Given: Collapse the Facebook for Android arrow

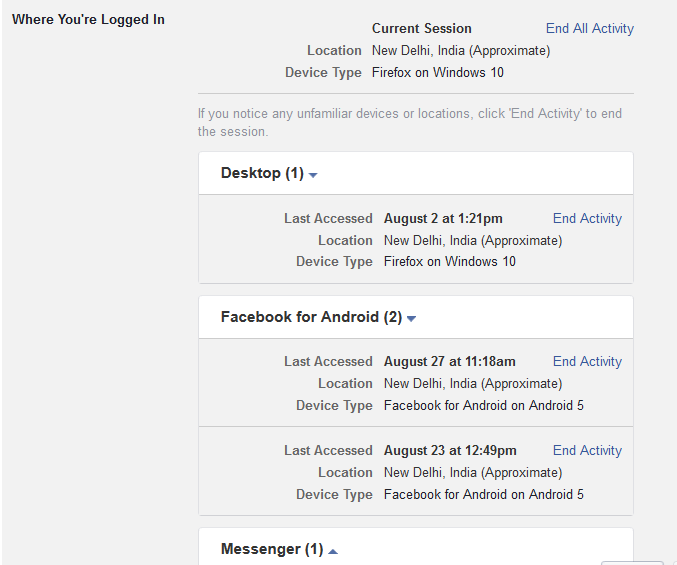Looking at the screenshot, I should 411,319.
